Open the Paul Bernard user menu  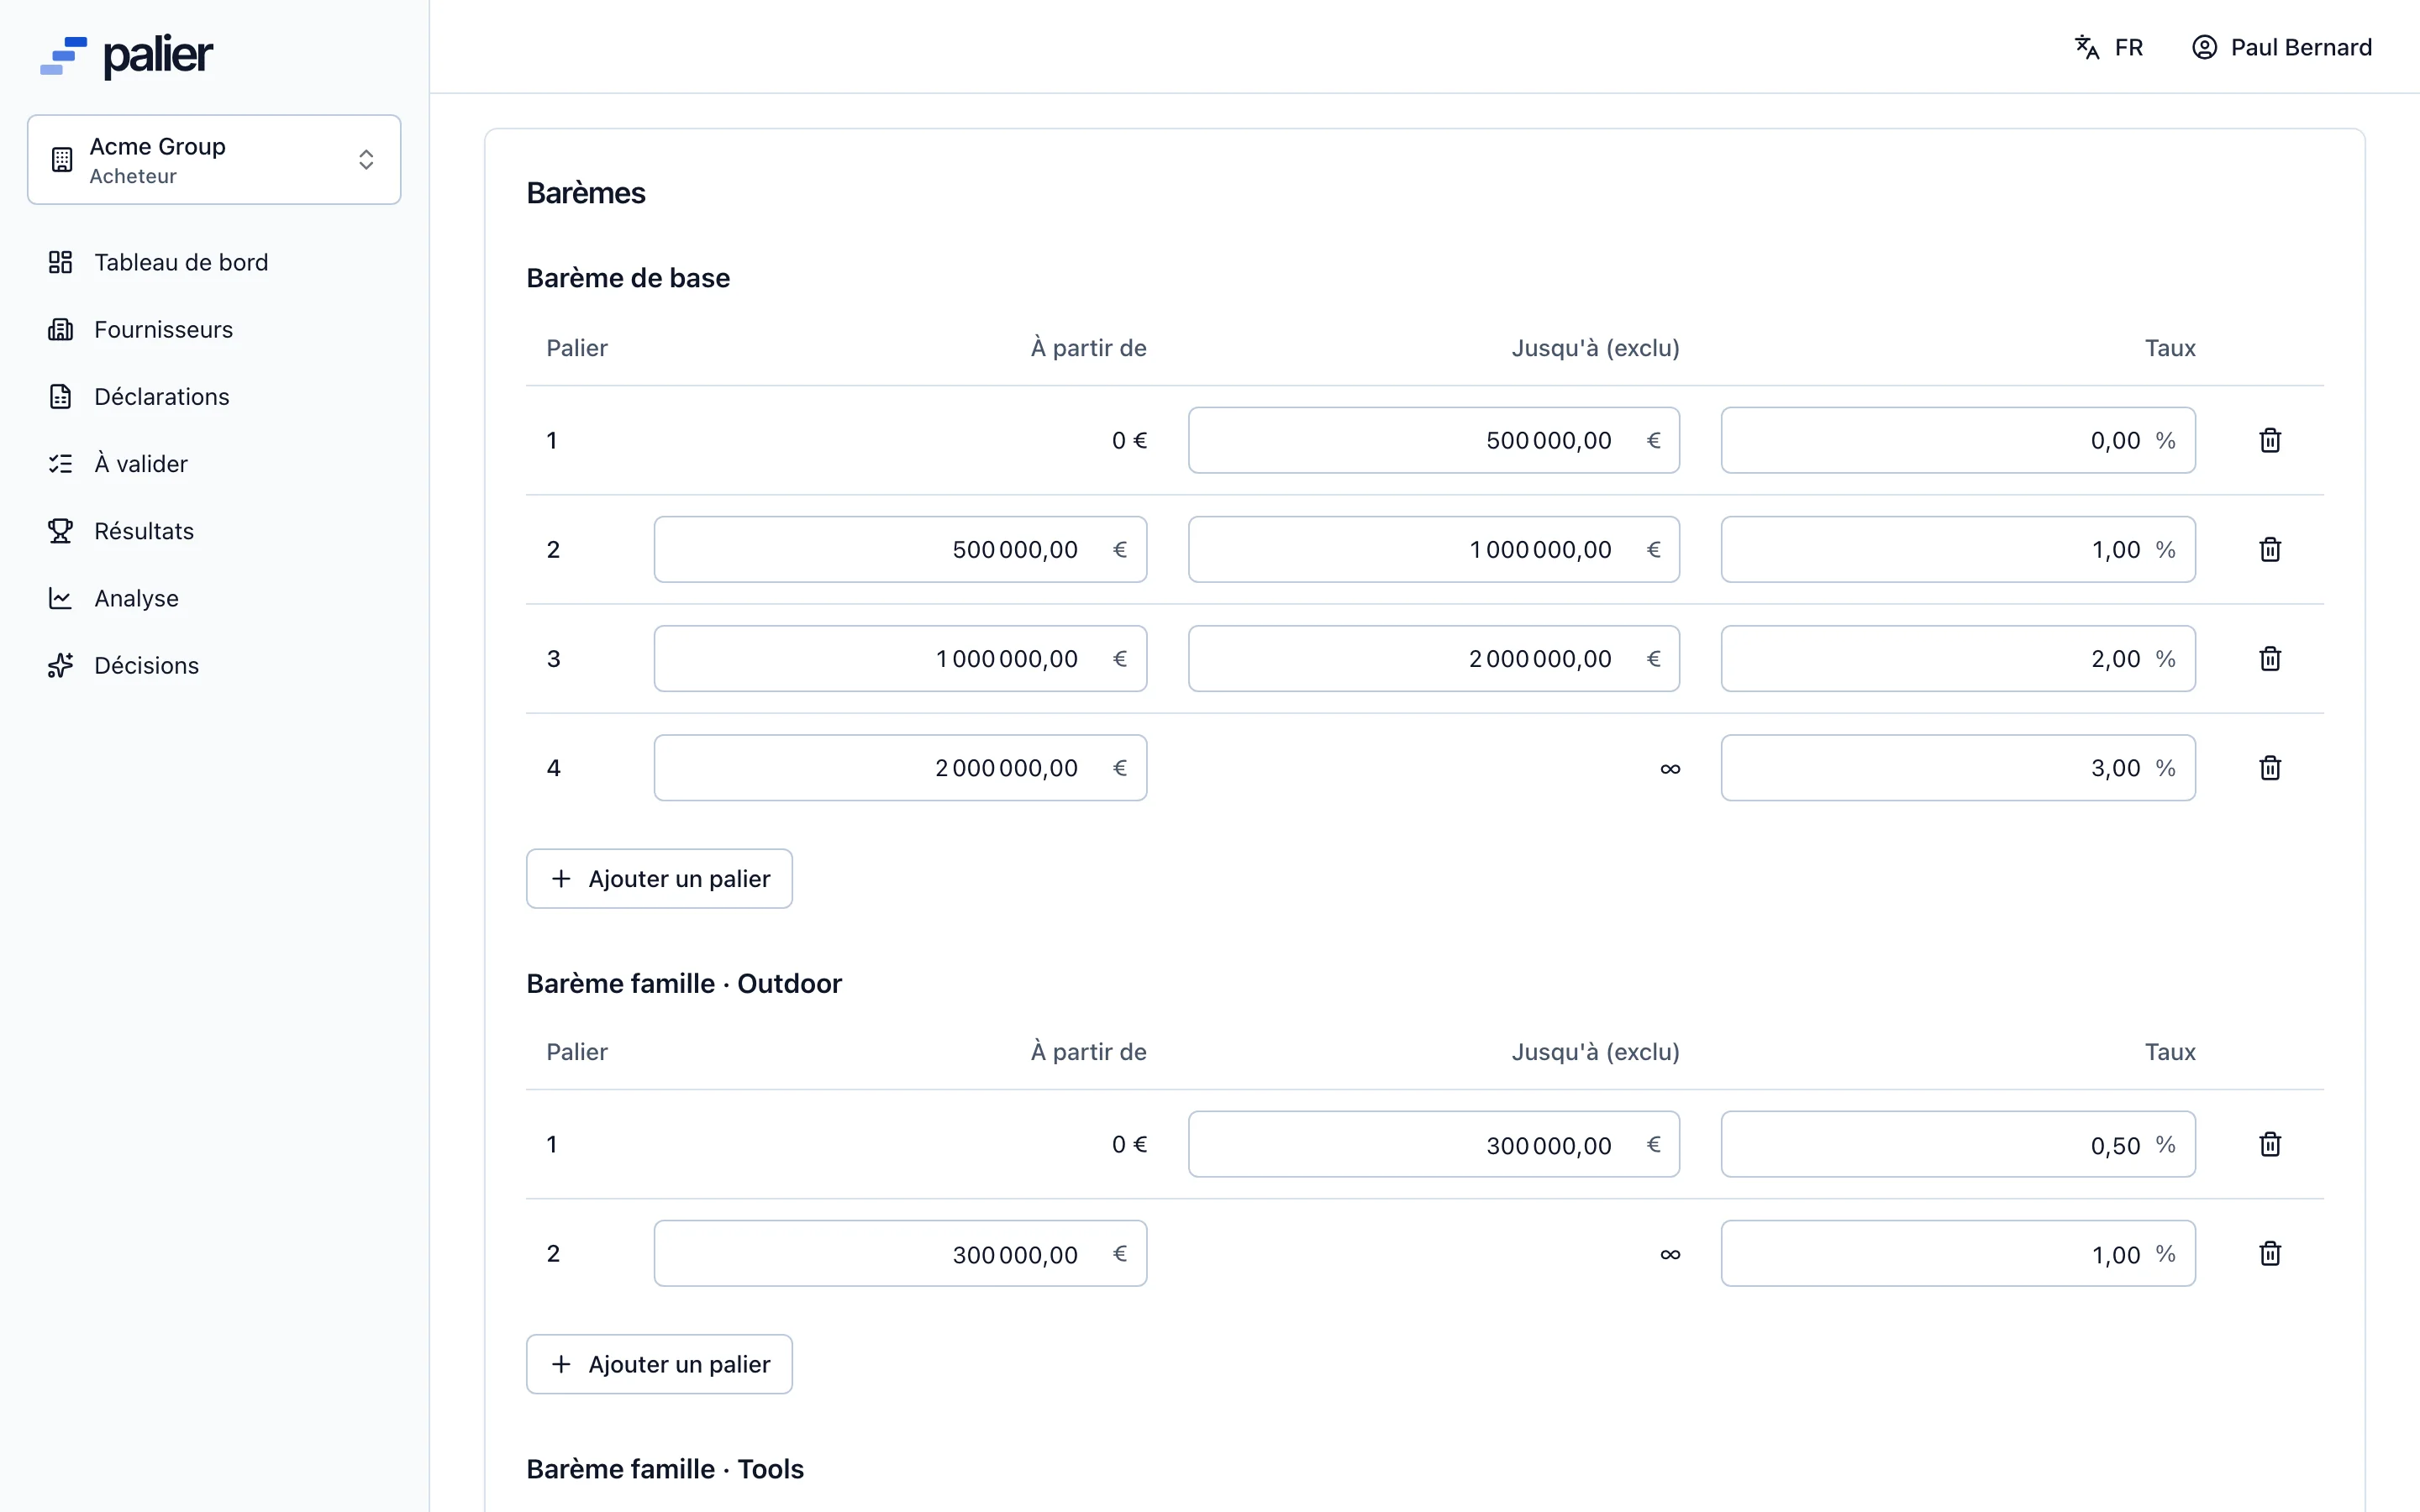2282,47
